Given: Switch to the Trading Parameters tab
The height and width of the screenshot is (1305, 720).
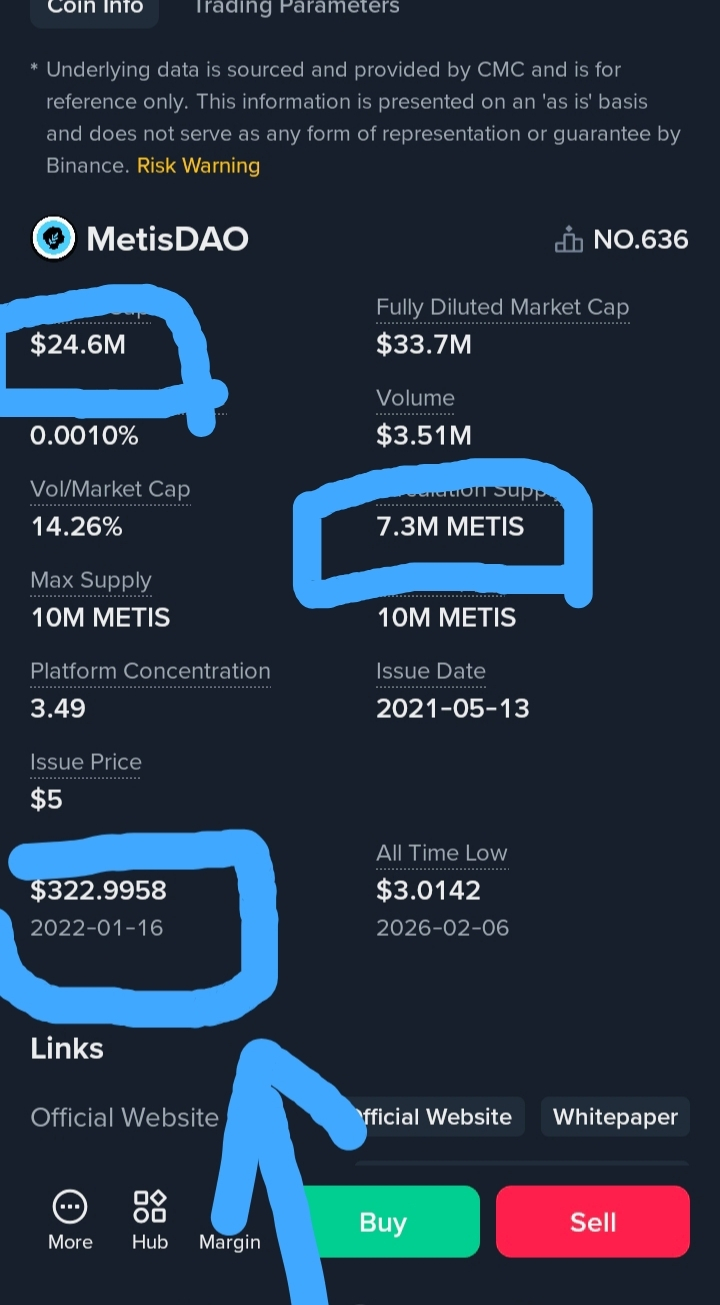Looking at the screenshot, I should pyautogui.click(x=296, y=8).
